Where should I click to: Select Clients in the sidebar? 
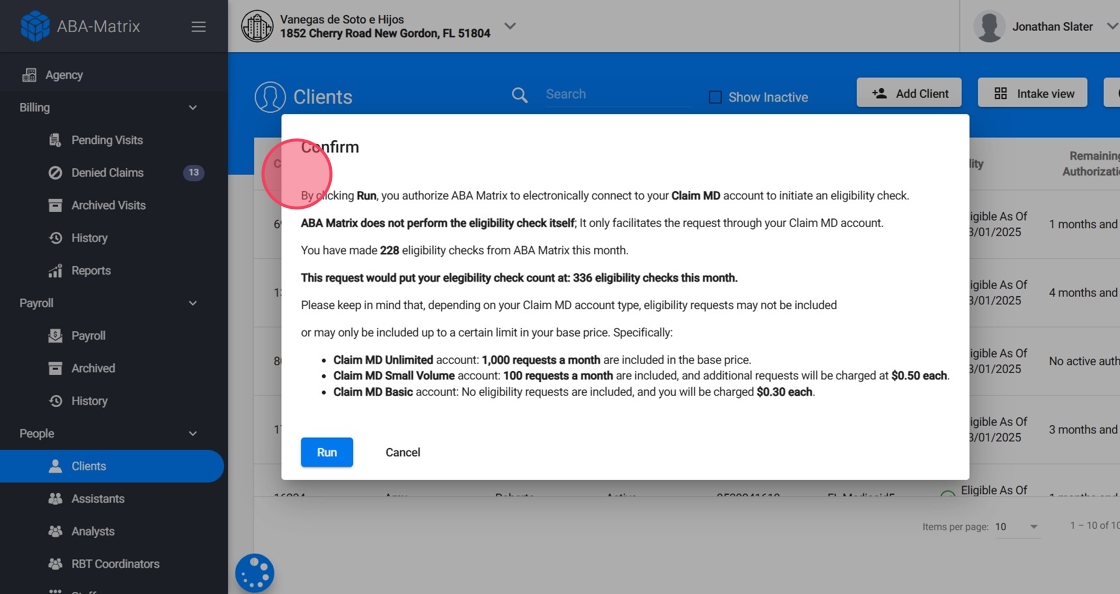(112, 466)
